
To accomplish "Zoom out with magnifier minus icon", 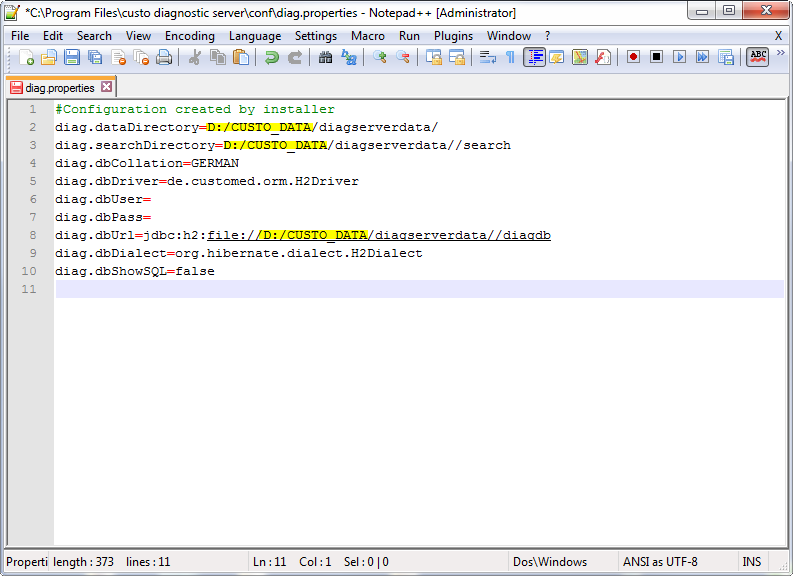I will coord(403,57).
